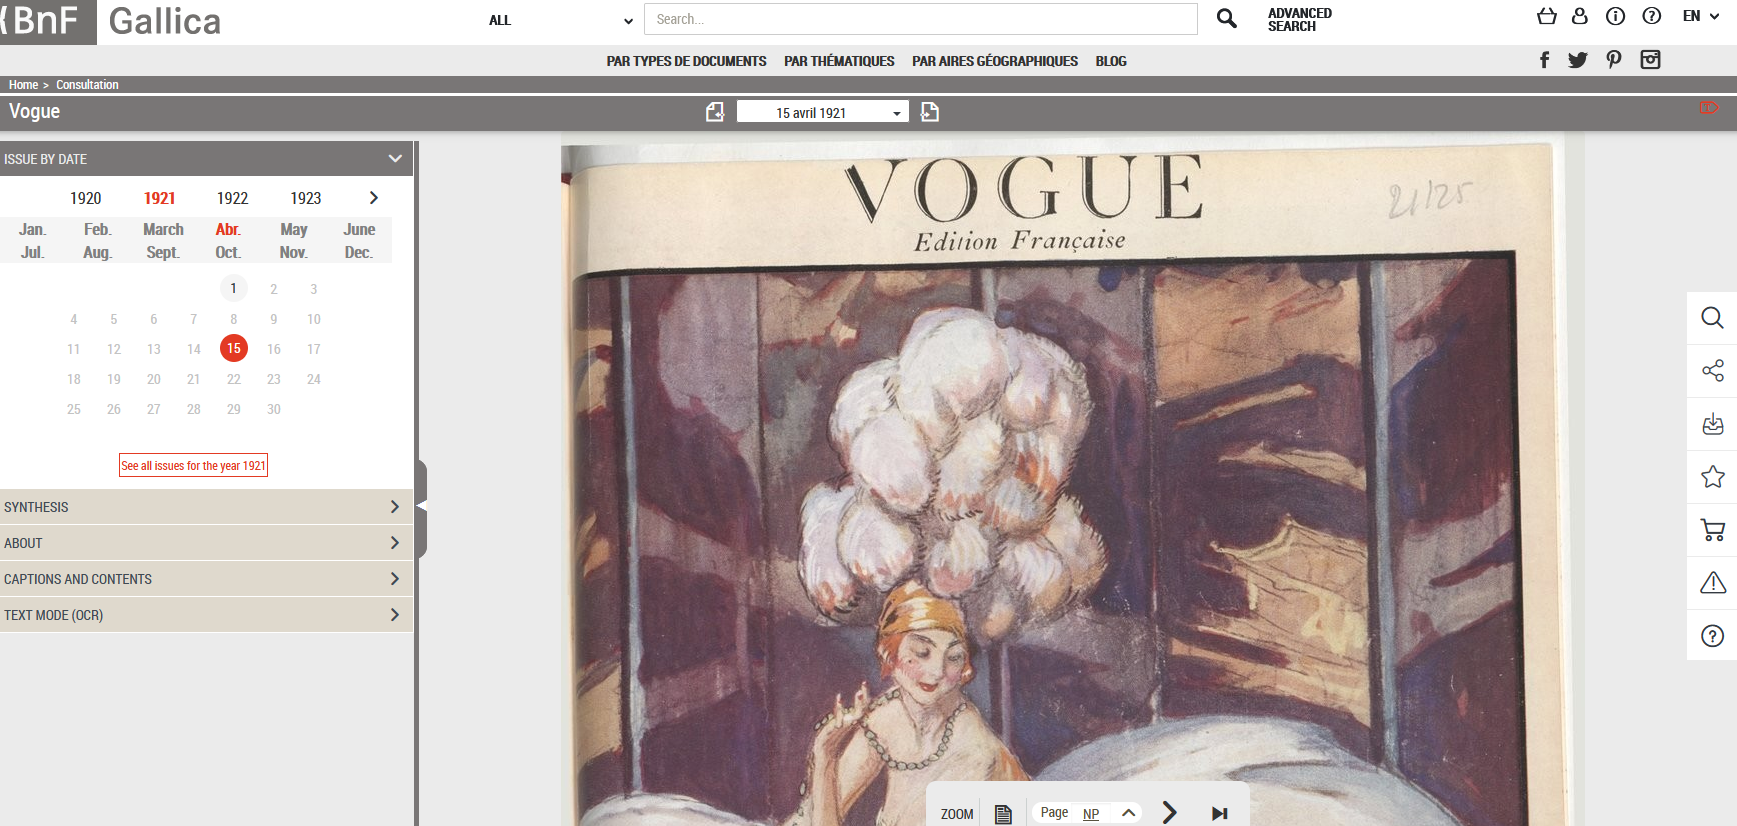This screenshot has width=1737, height=826.
Task: Open viewer help icon on right sidebar
Action: pyautogui.click(x=1713, y=636)
